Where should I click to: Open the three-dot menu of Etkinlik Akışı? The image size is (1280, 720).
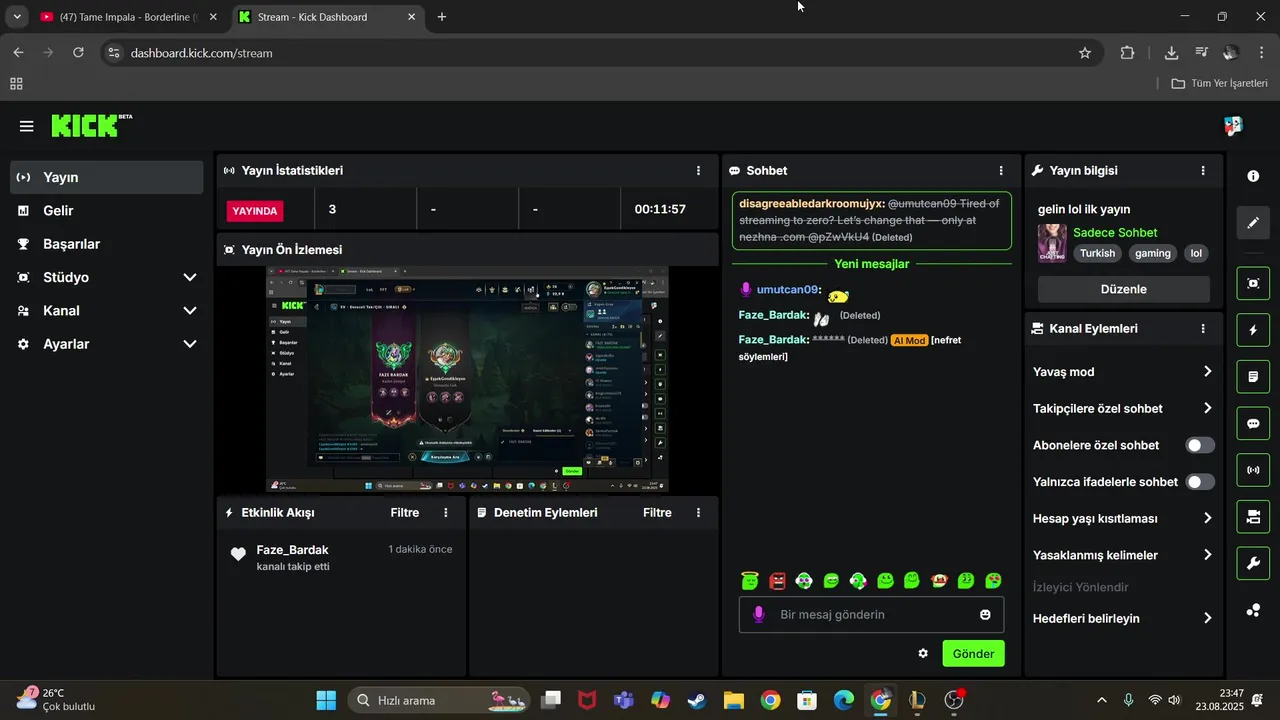coord(446,513)
